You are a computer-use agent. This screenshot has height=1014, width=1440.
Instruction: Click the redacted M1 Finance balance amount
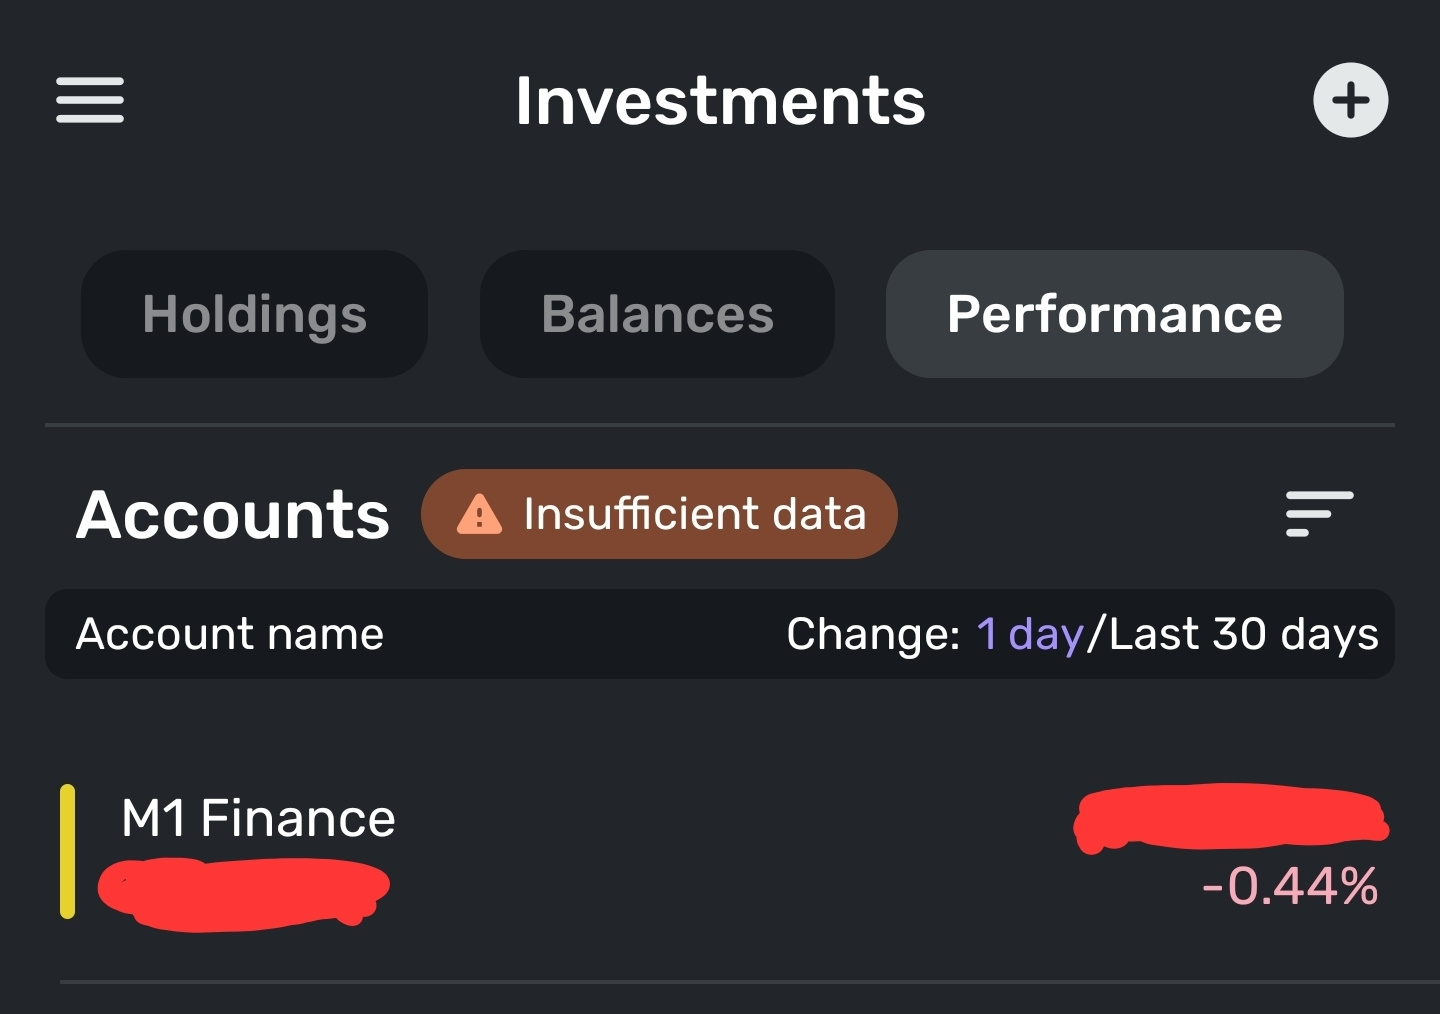tap(1230, 818)
